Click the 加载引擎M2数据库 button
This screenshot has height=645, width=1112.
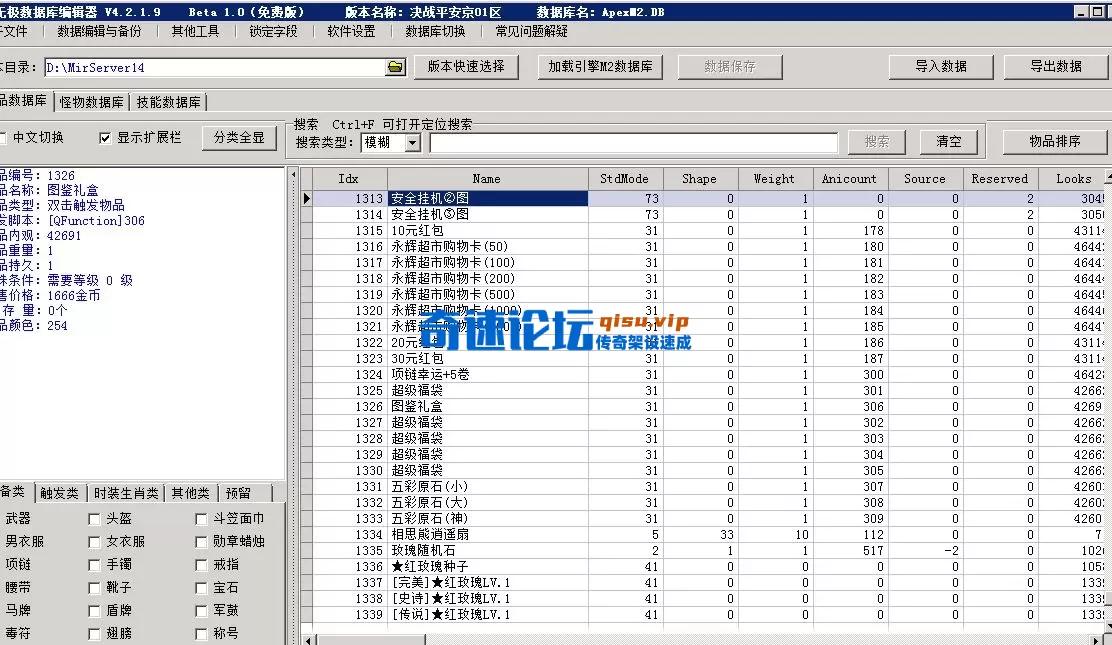[600, 67]
